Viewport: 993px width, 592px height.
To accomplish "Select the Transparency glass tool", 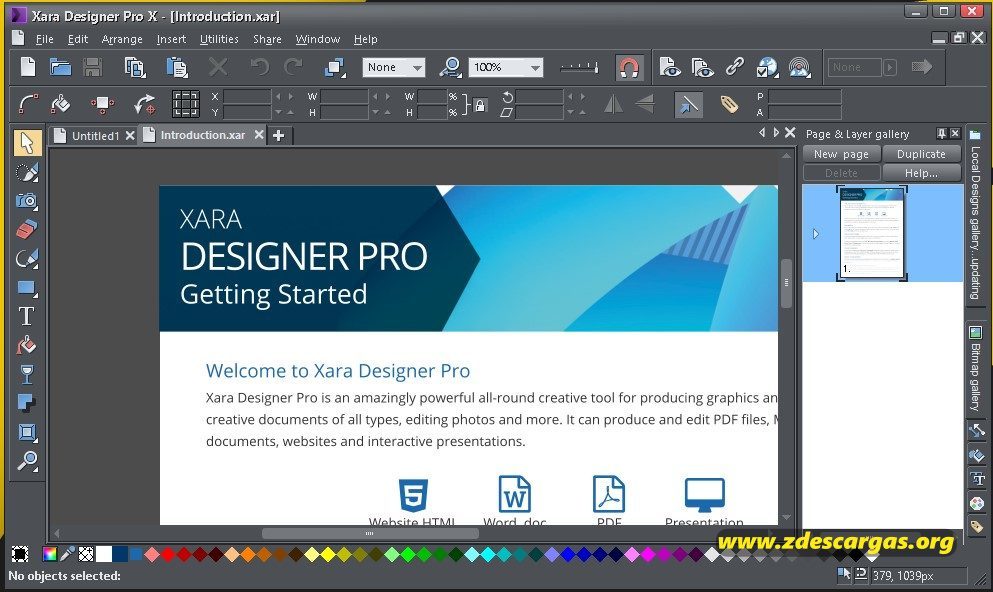I will click(27, 374).
